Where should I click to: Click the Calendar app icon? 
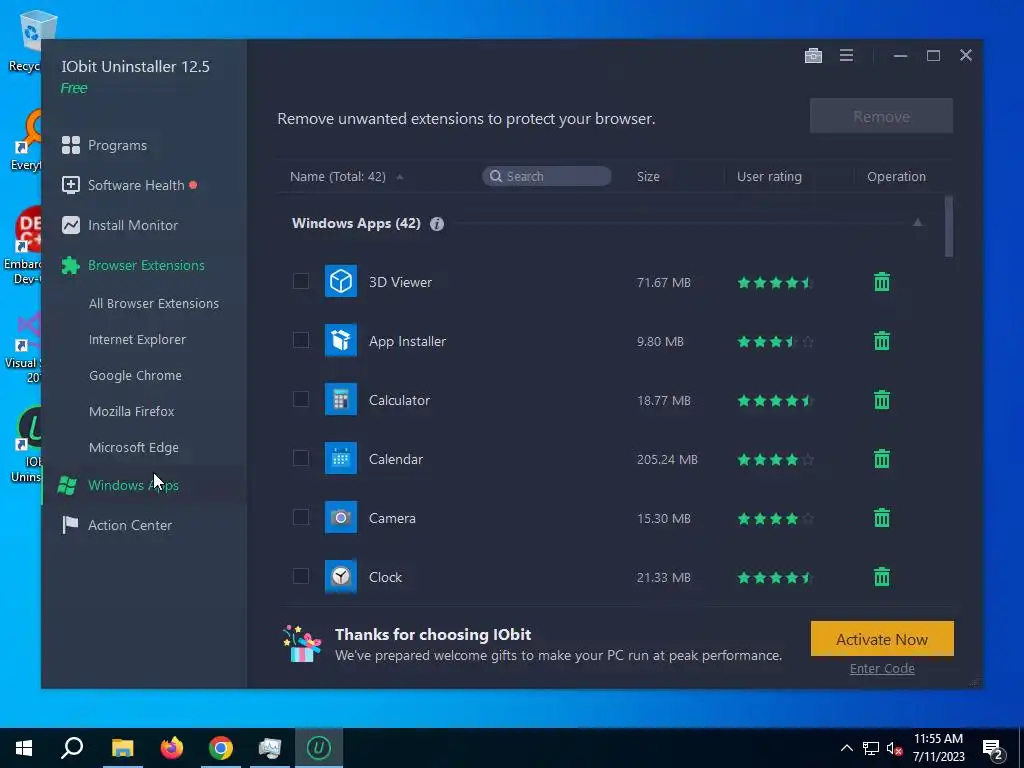click(341, 458)
